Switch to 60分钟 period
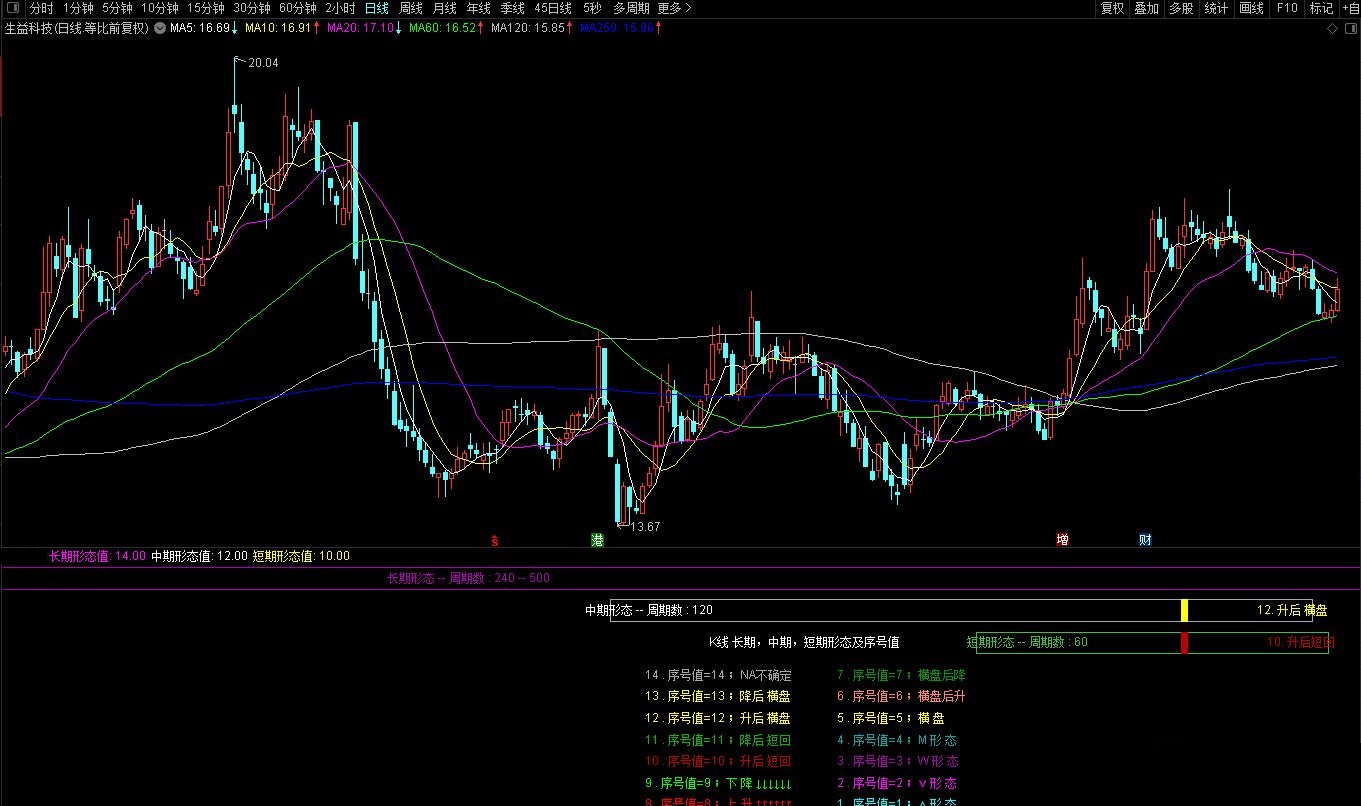This screenshot has height=806, width=1361. tap(298, 8)
